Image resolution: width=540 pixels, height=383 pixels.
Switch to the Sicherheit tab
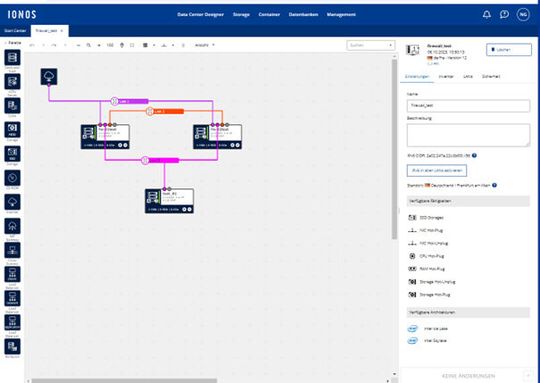click(491, 76)
